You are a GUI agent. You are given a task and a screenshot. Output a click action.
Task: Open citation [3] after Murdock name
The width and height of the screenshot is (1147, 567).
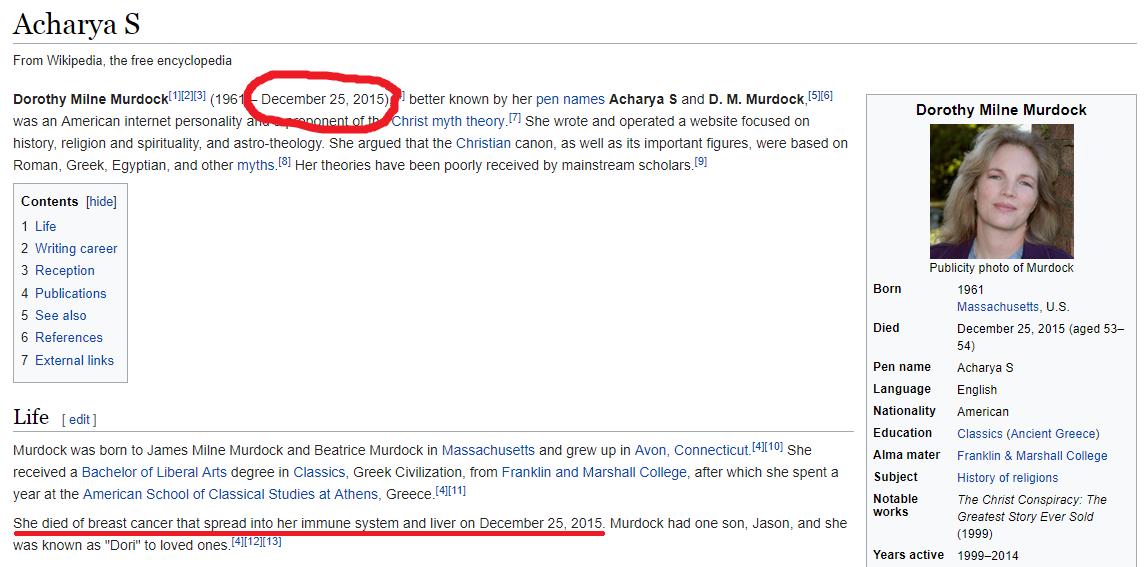200,95
